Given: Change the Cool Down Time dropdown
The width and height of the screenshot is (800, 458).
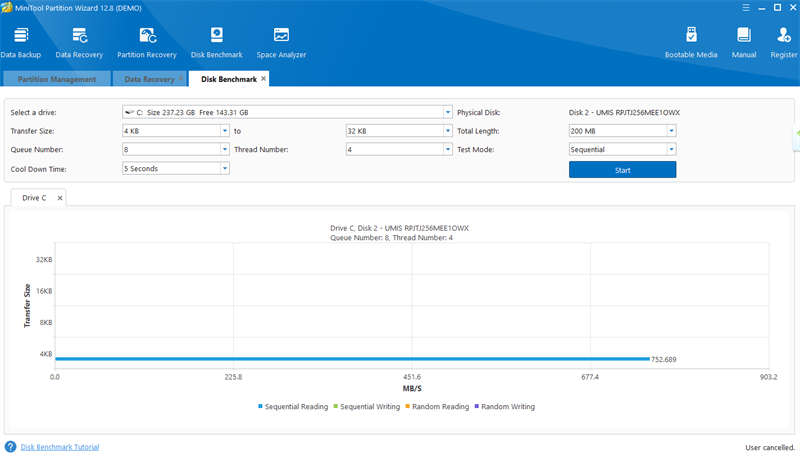Looking at the screenshot, I should (176, 169).
